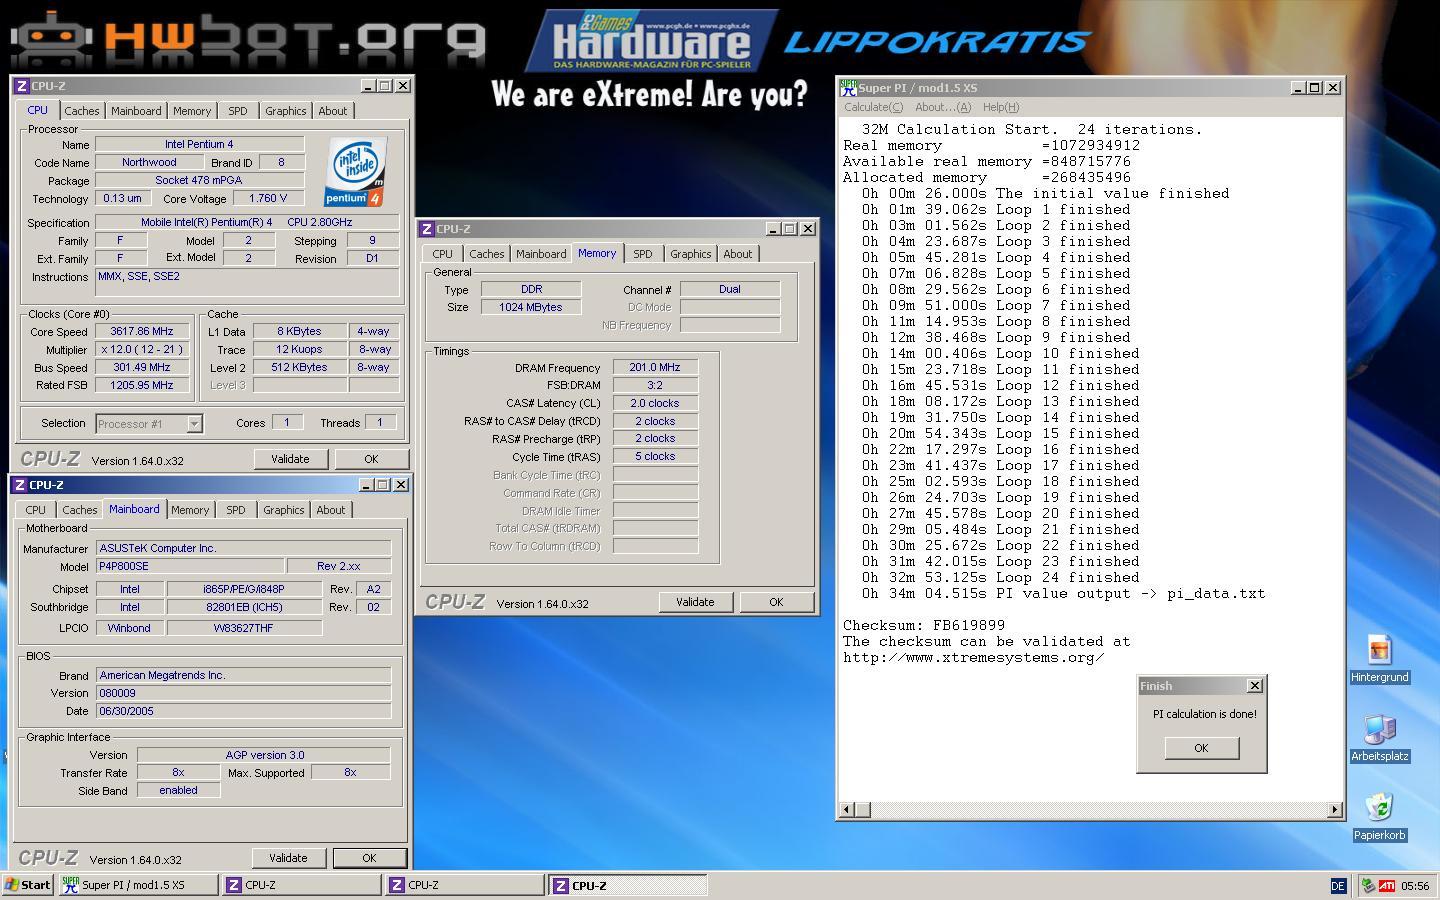Click the Super PI title bar icon
Image resolution: width=1440 pixels, height=900 pixels.
pyautogui.click(x=848, y=88)
